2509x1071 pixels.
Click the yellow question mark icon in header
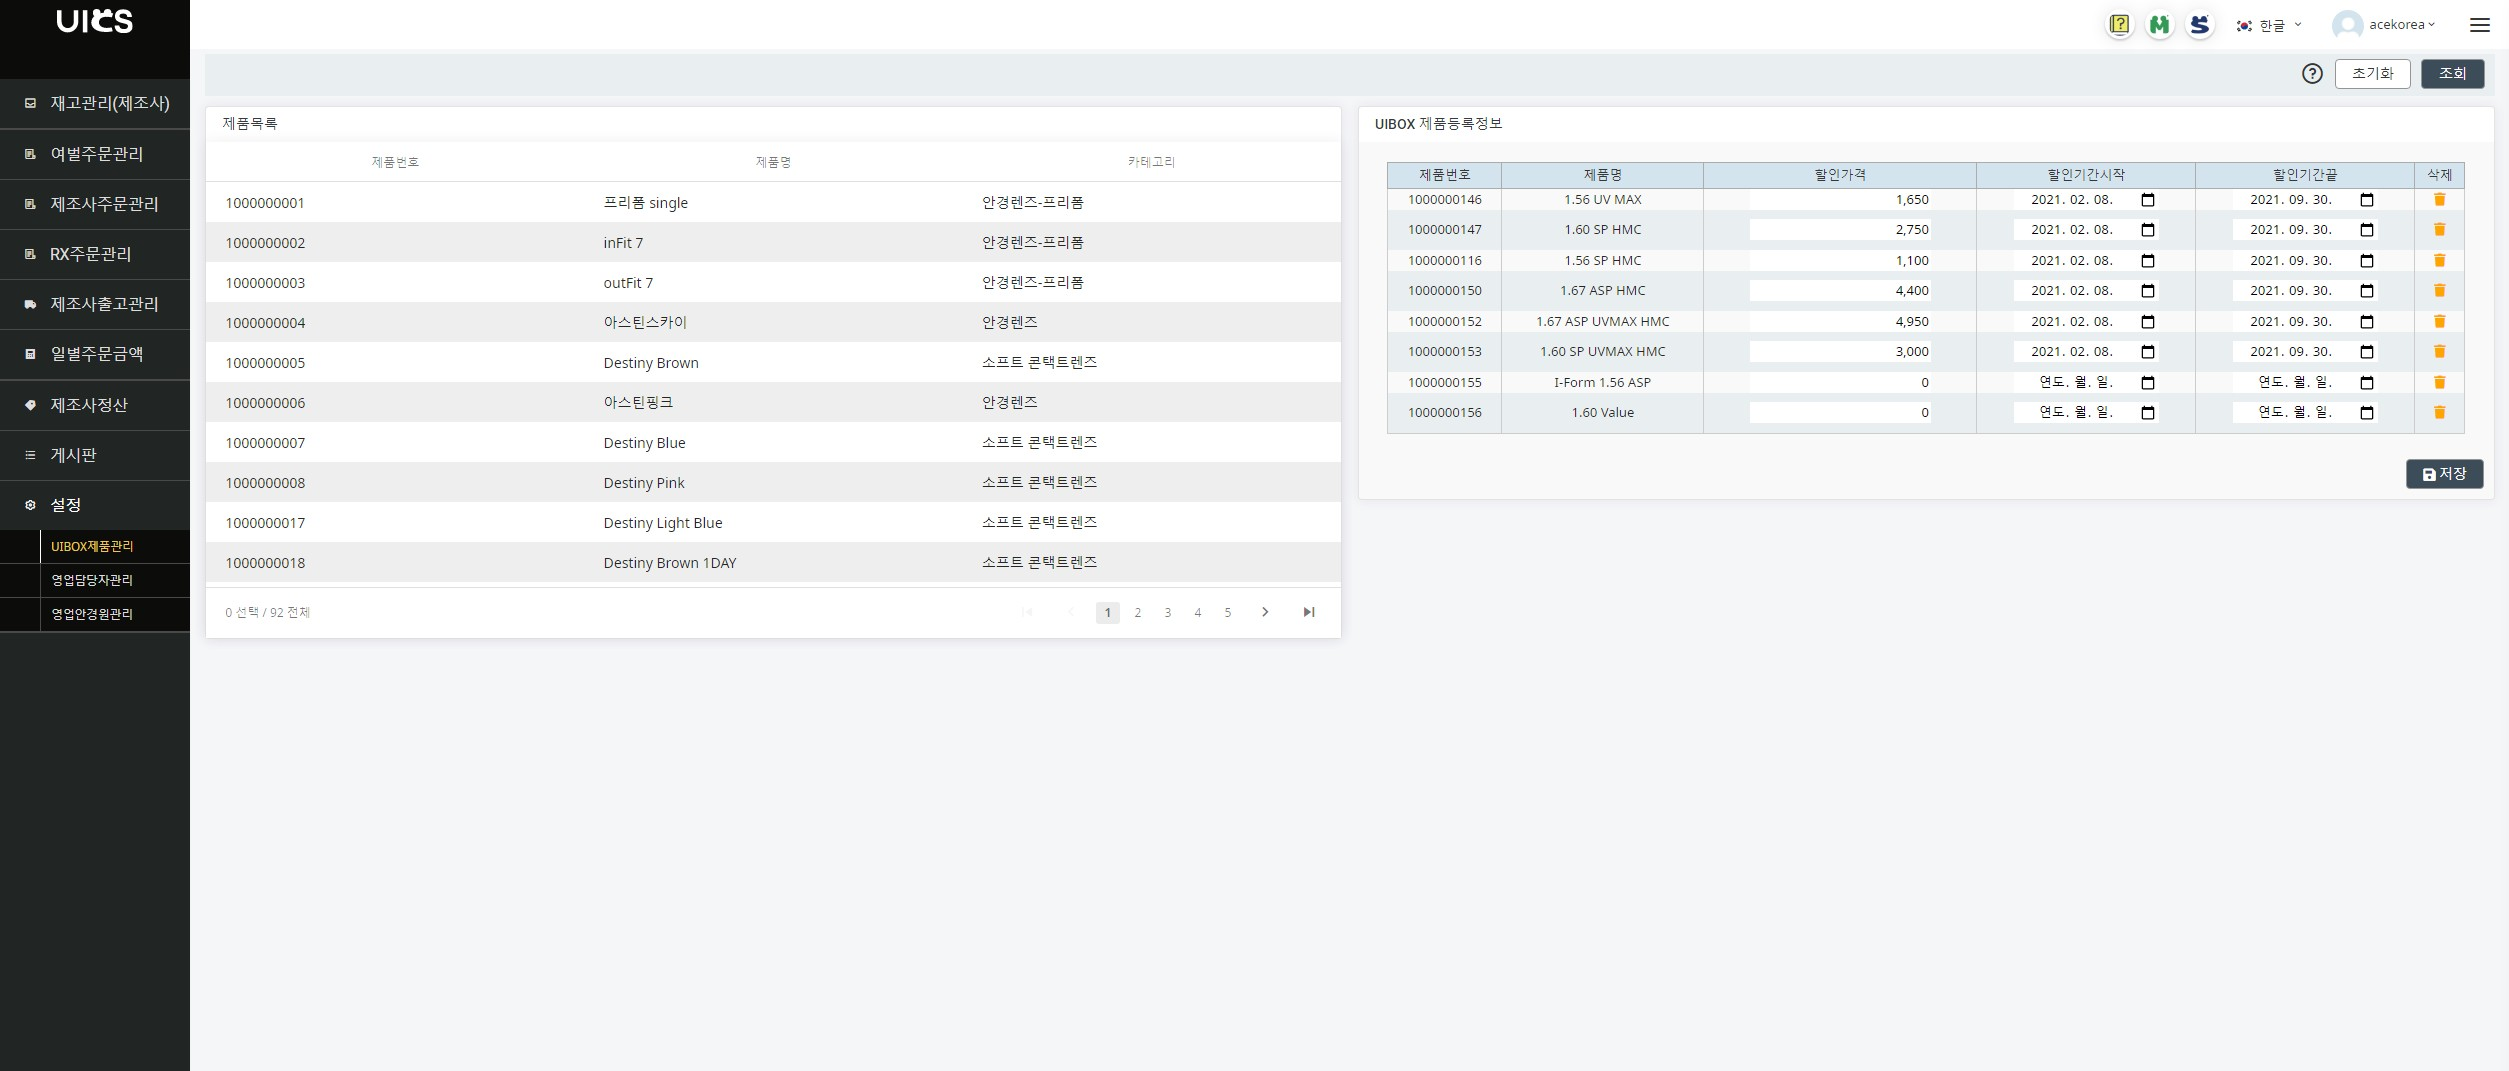click(2119, 25)
